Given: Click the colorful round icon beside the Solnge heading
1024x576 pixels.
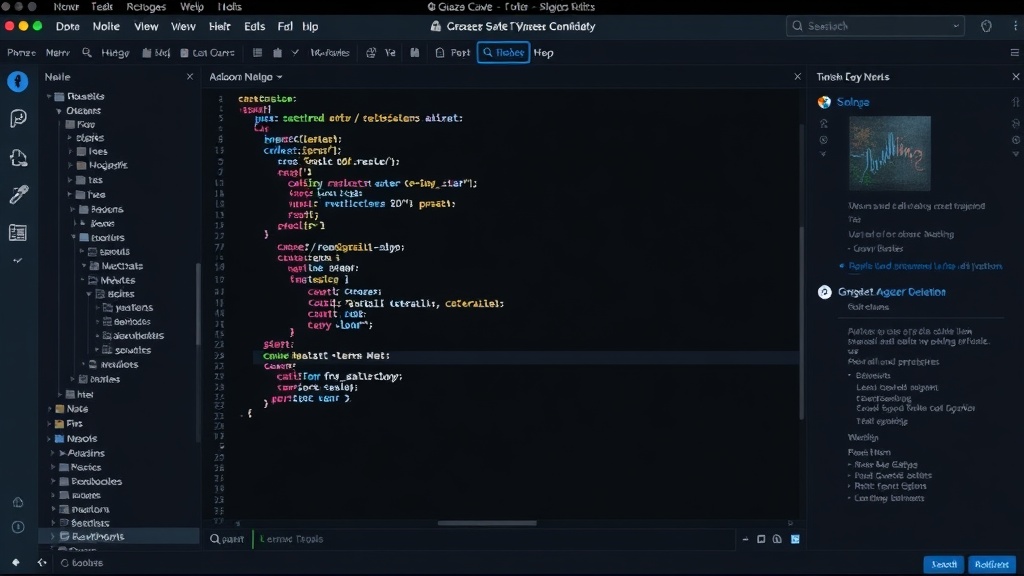Looking at the screenshot, I should (x=824, y=102).
